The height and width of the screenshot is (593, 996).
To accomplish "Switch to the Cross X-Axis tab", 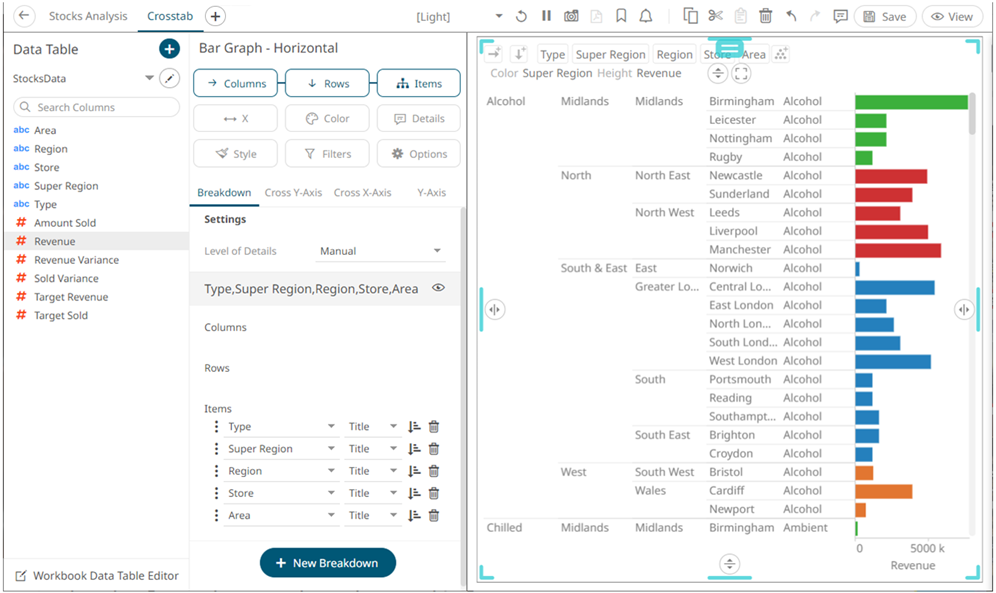I will (x=362, y=192).
